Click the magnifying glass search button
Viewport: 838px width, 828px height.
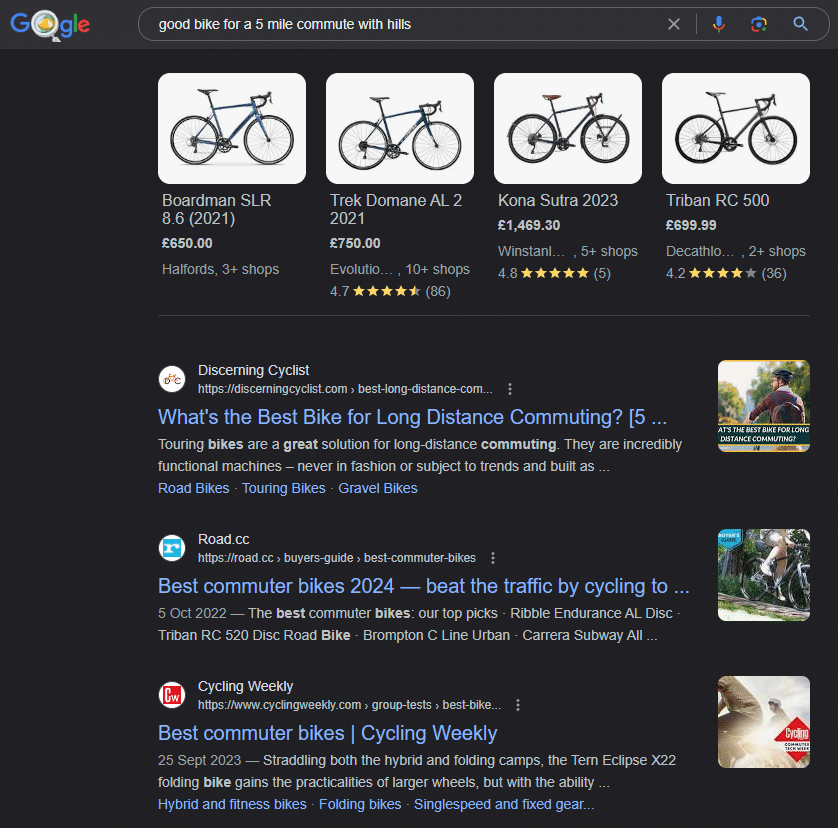[800, 24]
